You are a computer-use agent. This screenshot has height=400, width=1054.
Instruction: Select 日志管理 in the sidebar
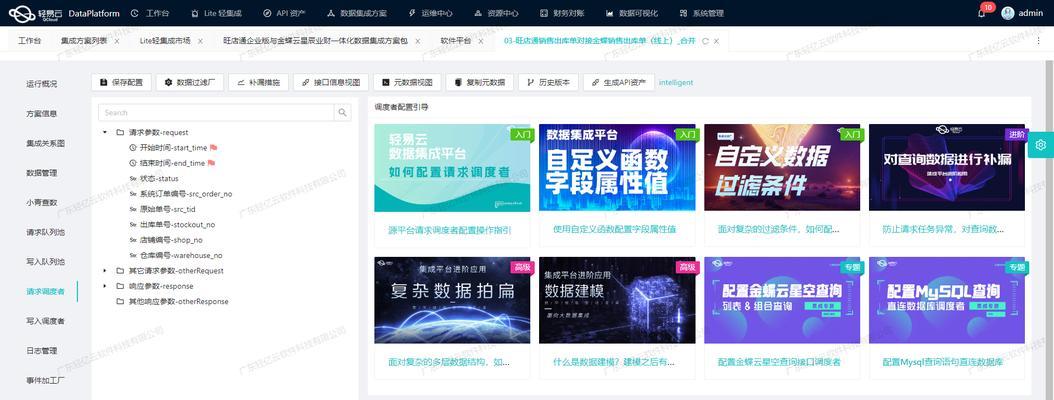tap(42, 350)
